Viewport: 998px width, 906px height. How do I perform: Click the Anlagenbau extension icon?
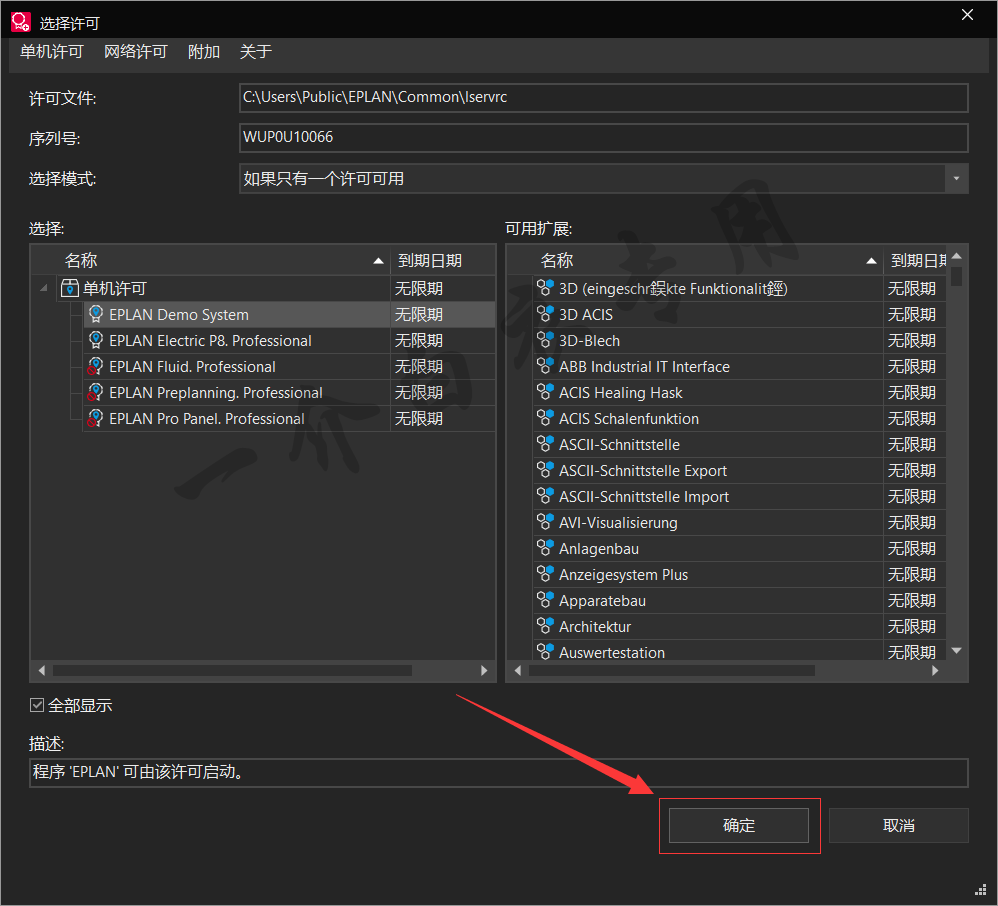545,548
